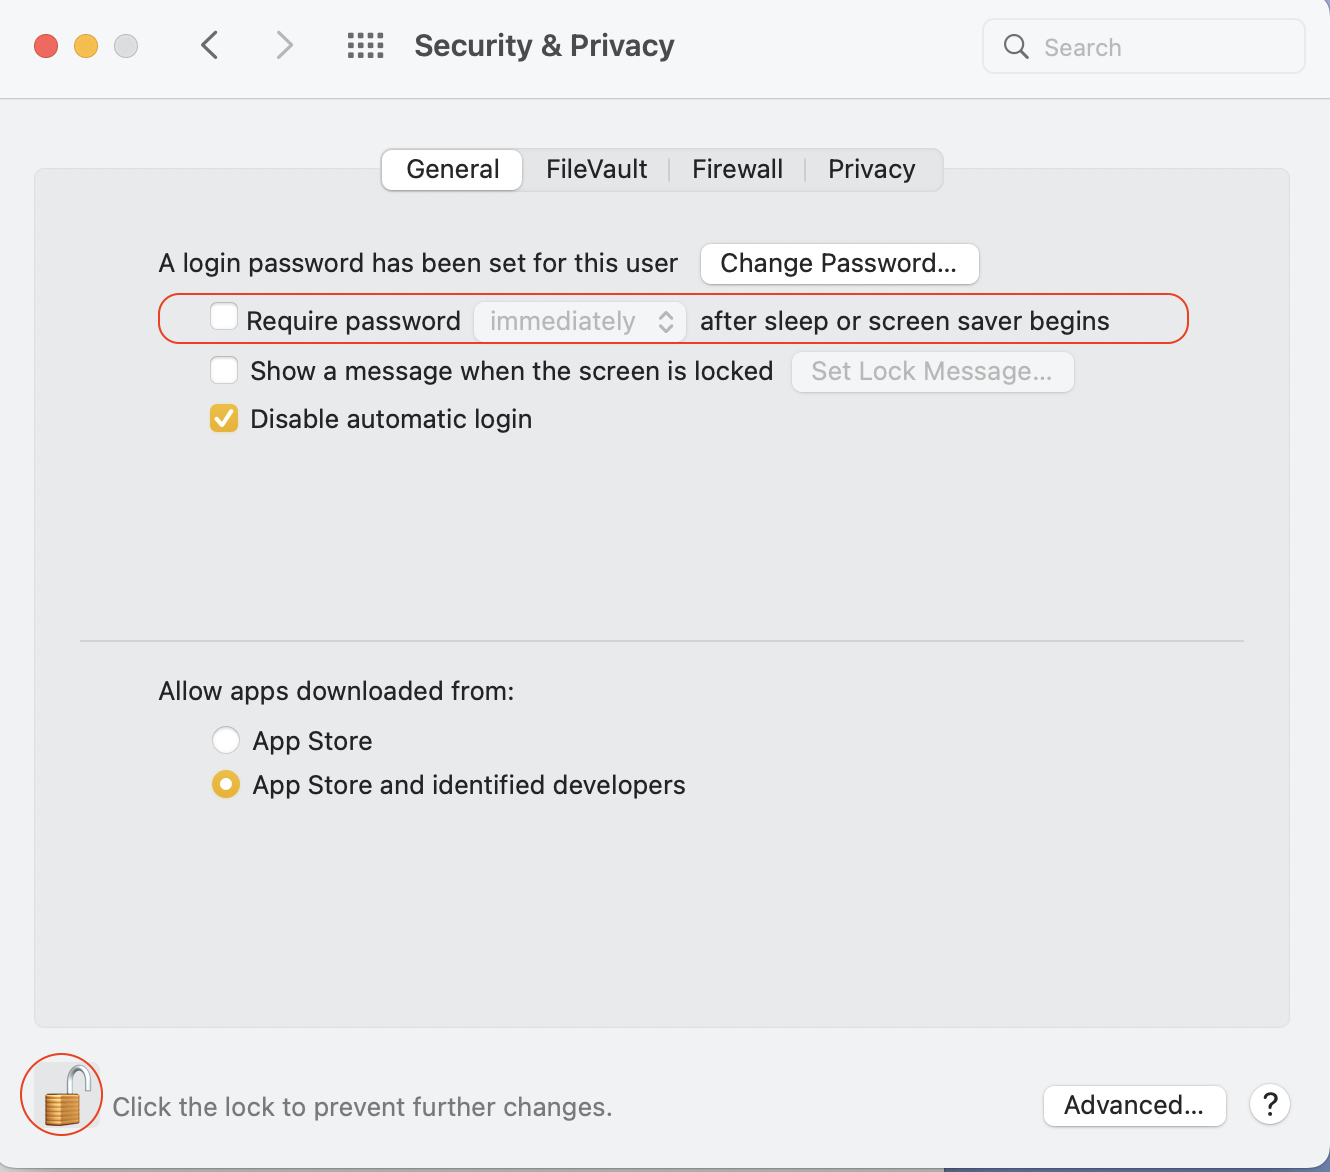Enable the Require password checkbox

click(224, 318)
